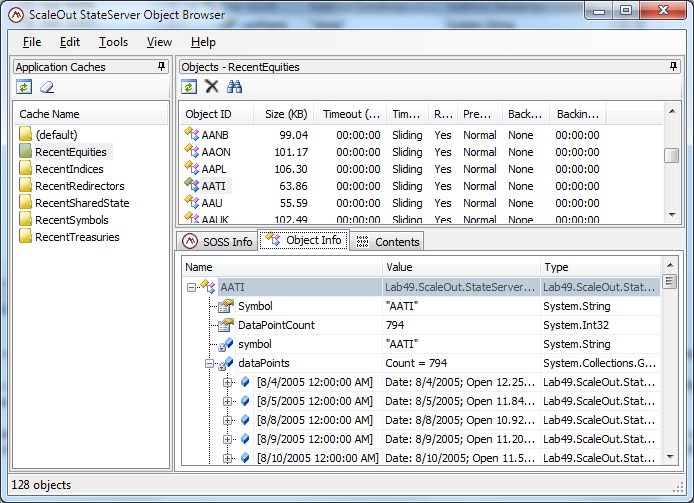The height and width of the screenshot is (503, 694).
Task: Select the RecentIndices cache name
Action: pyautogui.click(x=69, y=169)
